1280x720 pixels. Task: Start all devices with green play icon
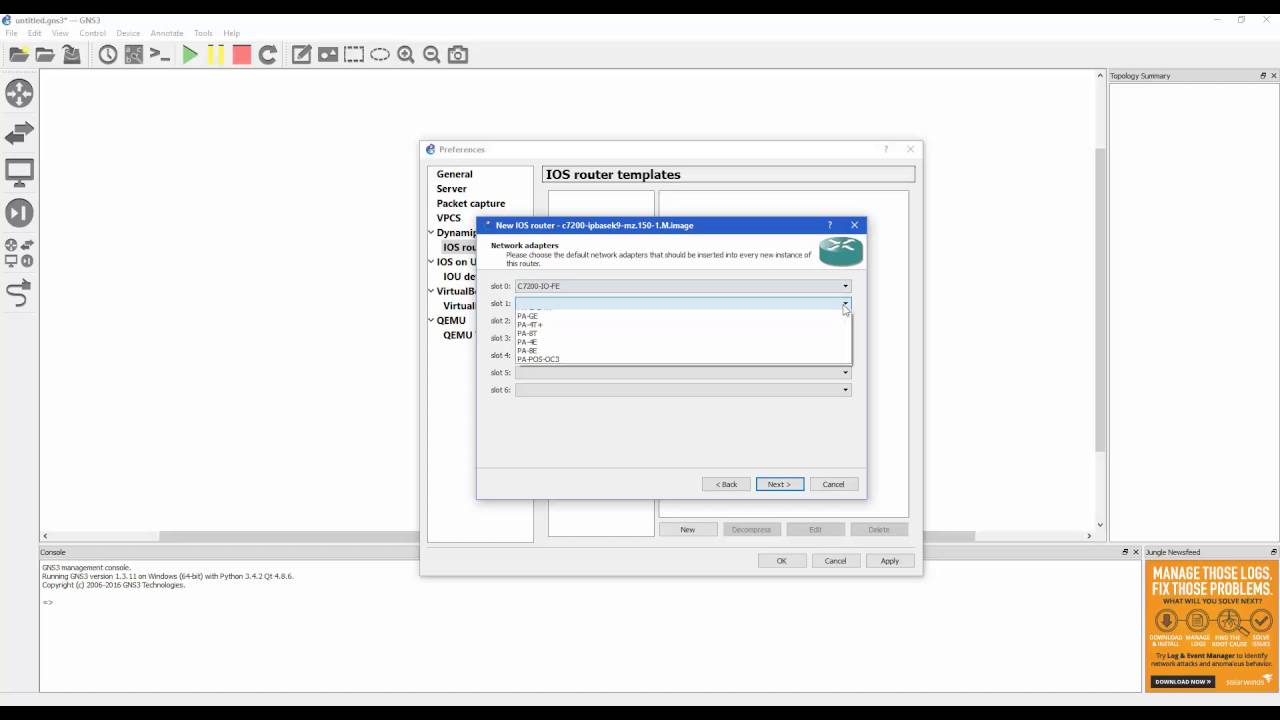[190, 55]
